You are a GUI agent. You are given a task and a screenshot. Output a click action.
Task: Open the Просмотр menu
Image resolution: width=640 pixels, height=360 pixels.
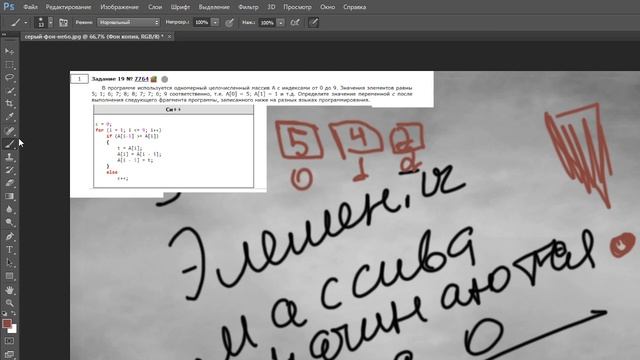click(297, 7)
